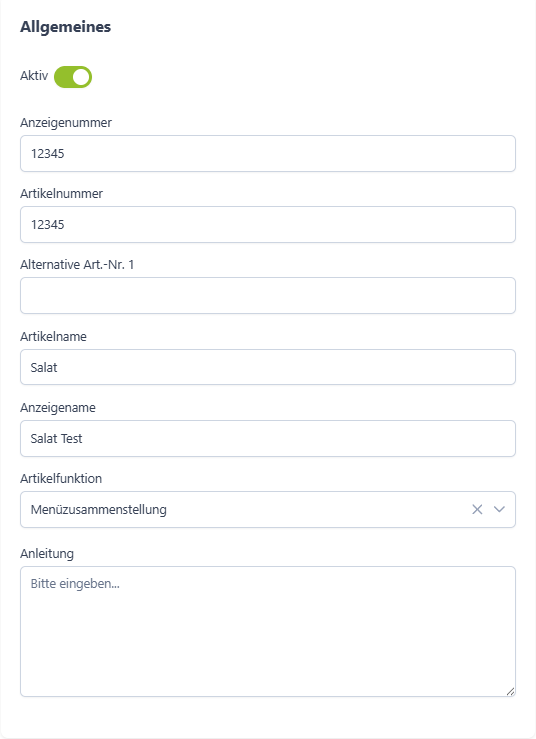Focus the Anzeigename field with Salat Test
536x739 pixels.
coord(268,438)
